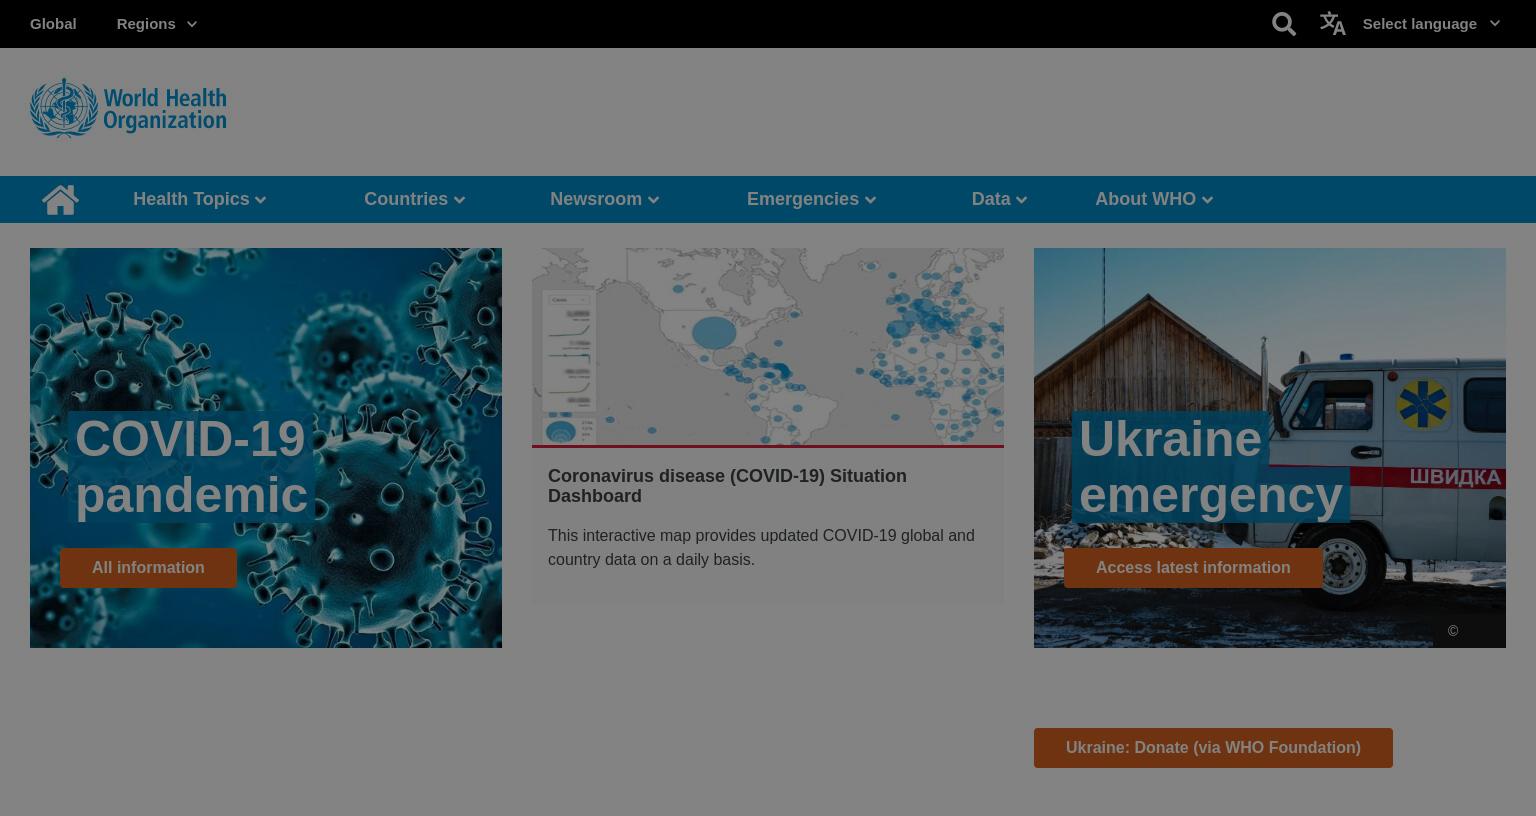This screenshot has width=1536, height=816.
Task: Click the chevron next to Regions
Action: pos(192,25)
